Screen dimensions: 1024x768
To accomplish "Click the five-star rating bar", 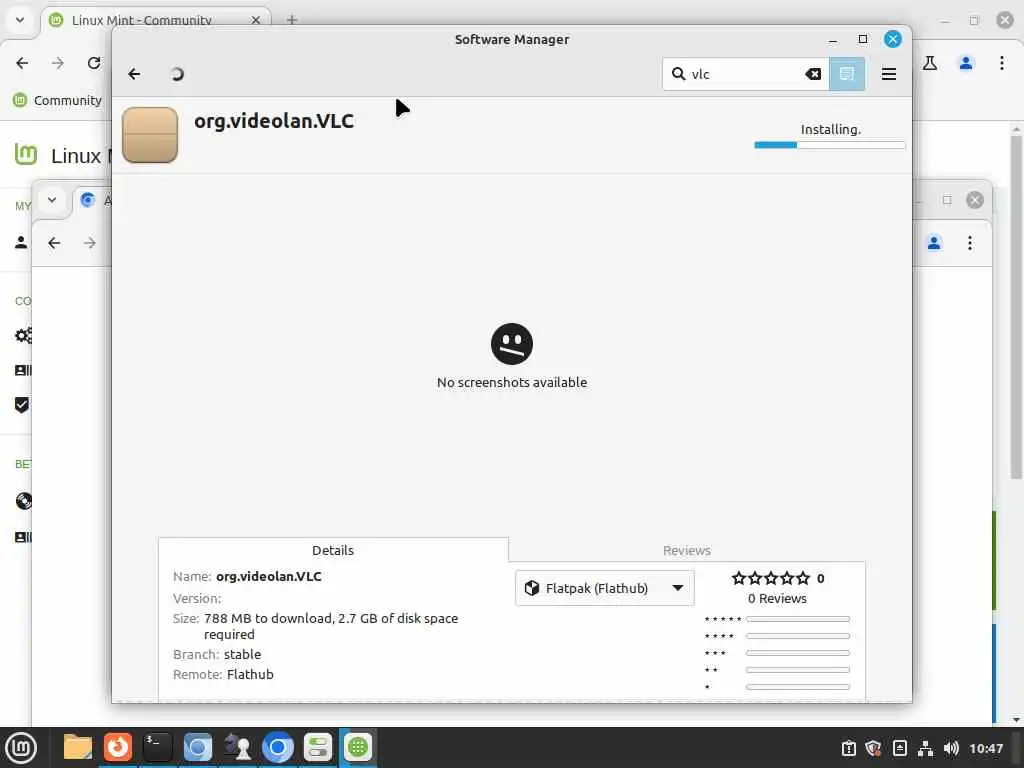I will pos(797,618).
